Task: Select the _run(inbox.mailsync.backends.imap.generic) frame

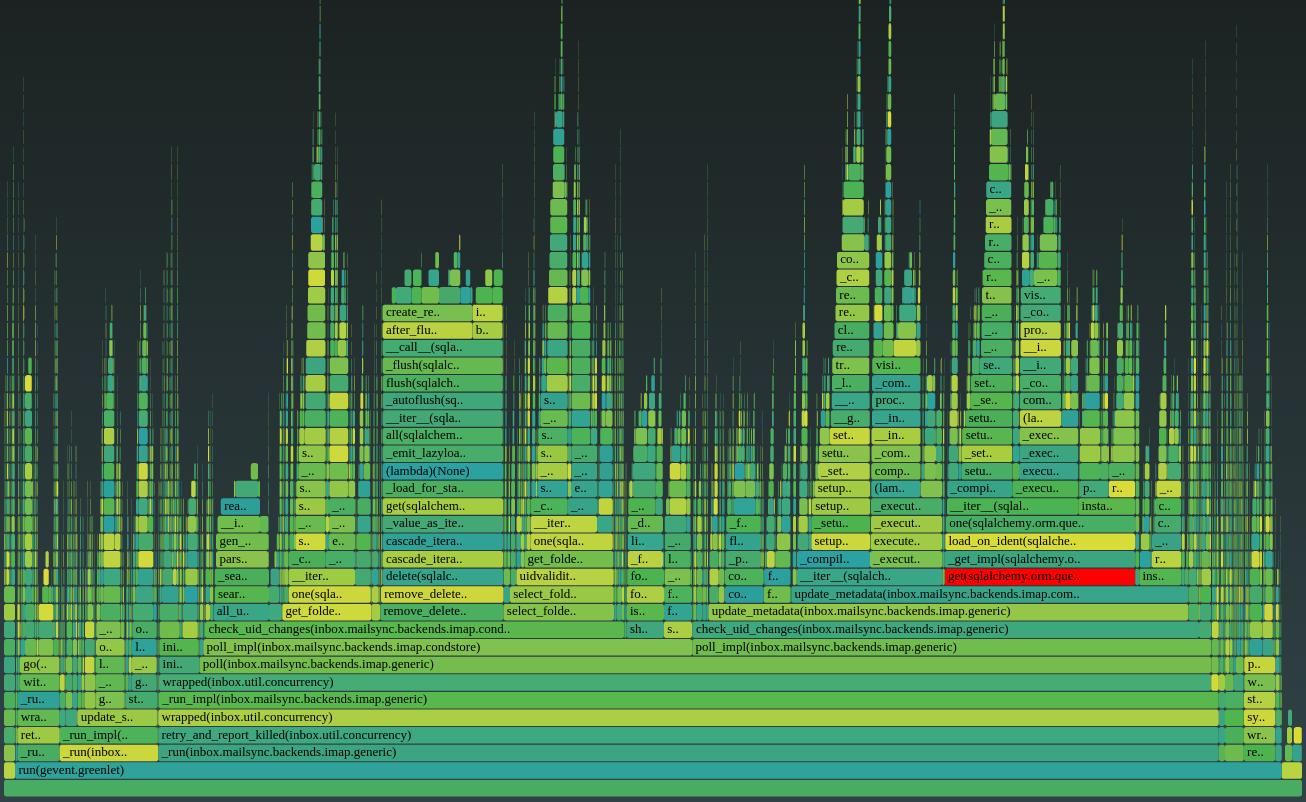Action: coord(688,752)
